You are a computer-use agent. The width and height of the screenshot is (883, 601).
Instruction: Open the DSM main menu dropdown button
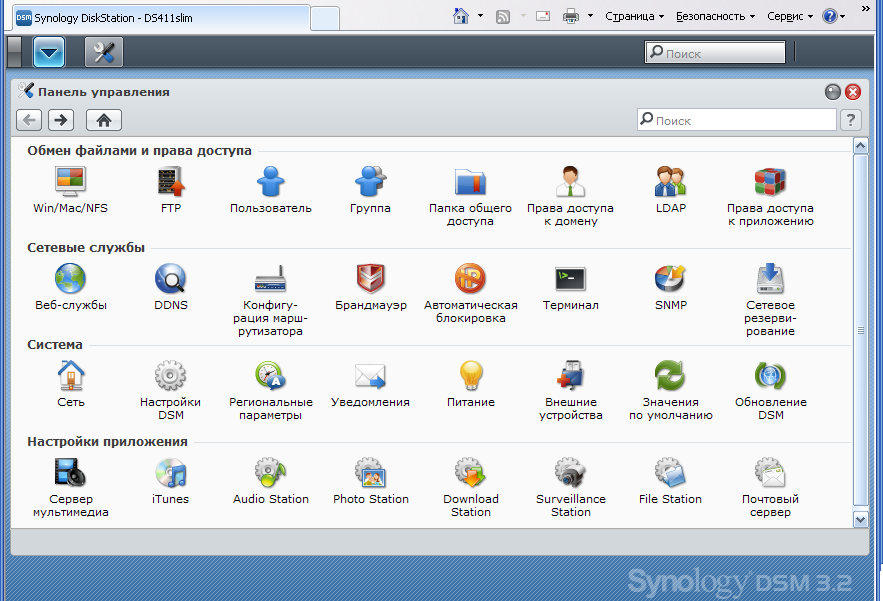(49, 52)
